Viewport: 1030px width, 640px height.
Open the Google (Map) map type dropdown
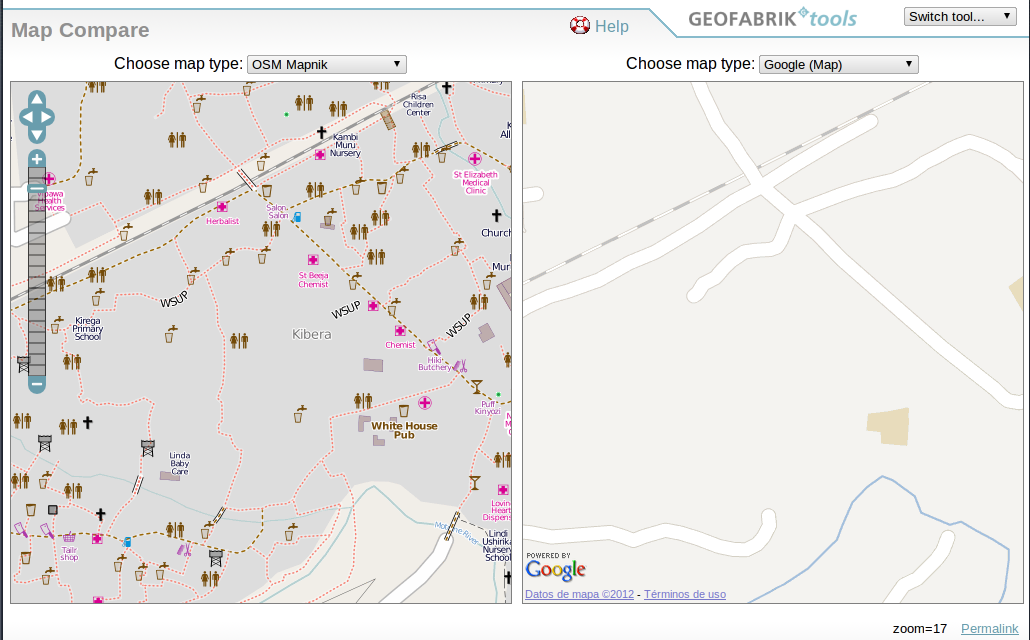click(838, 64)
